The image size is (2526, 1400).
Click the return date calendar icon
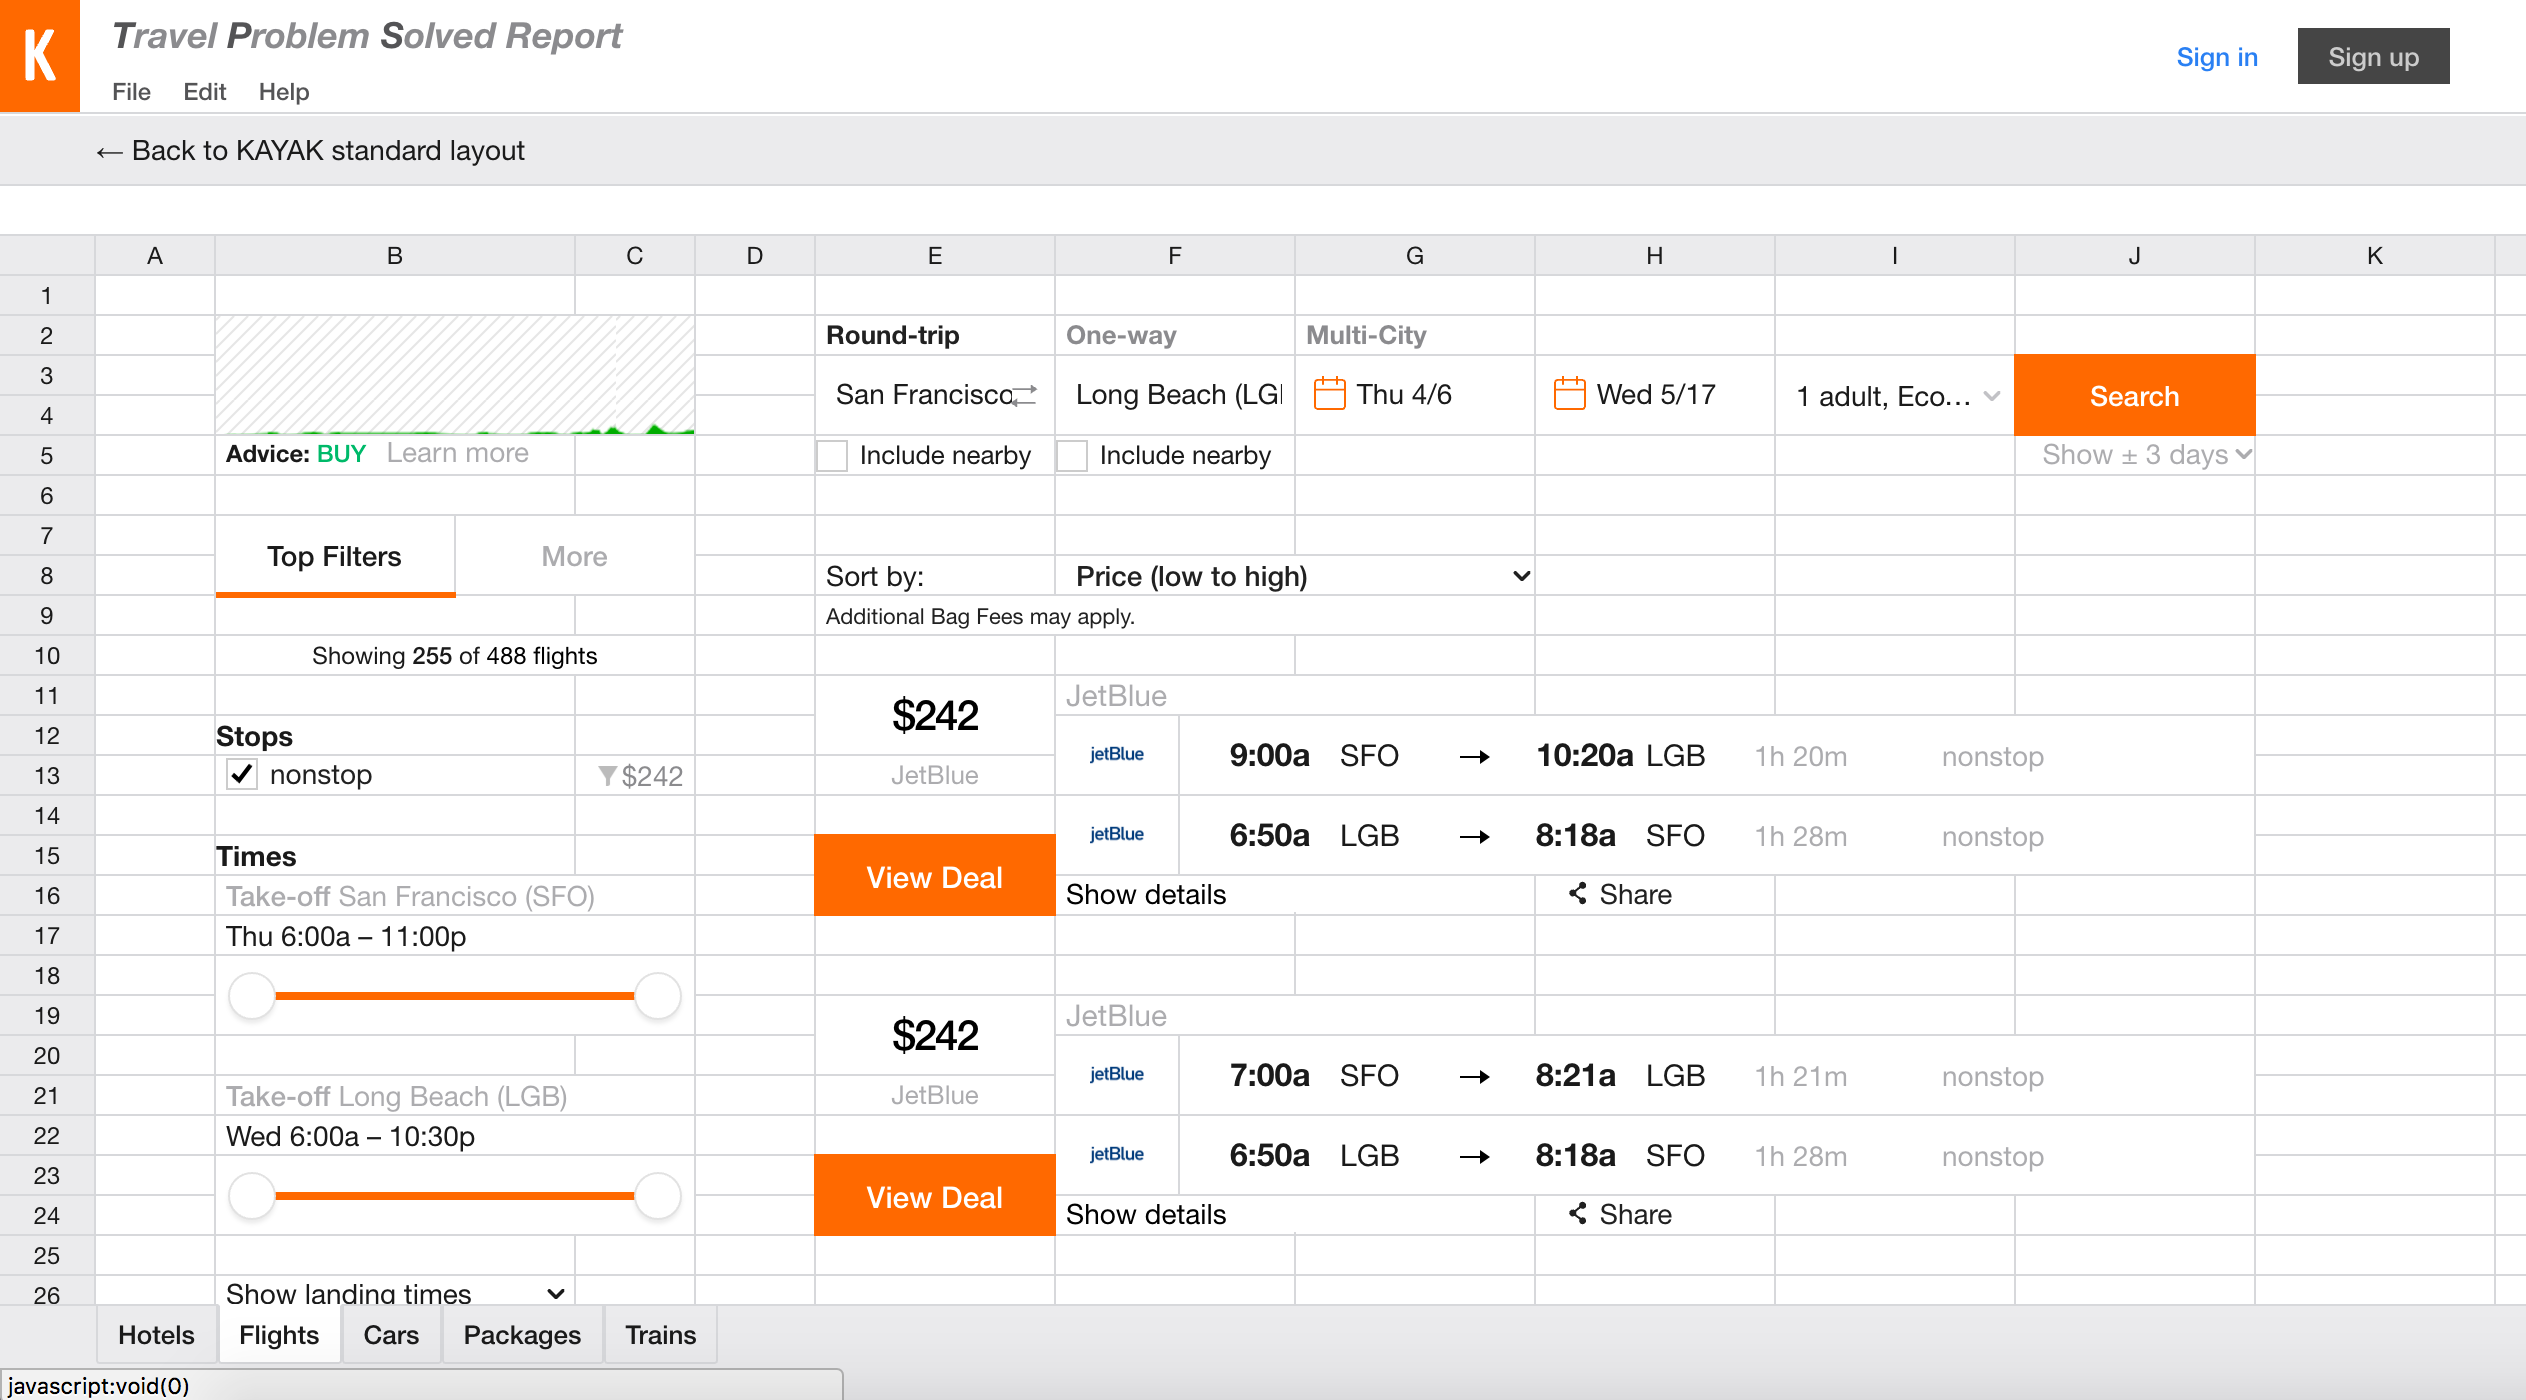click(1569, 394)
